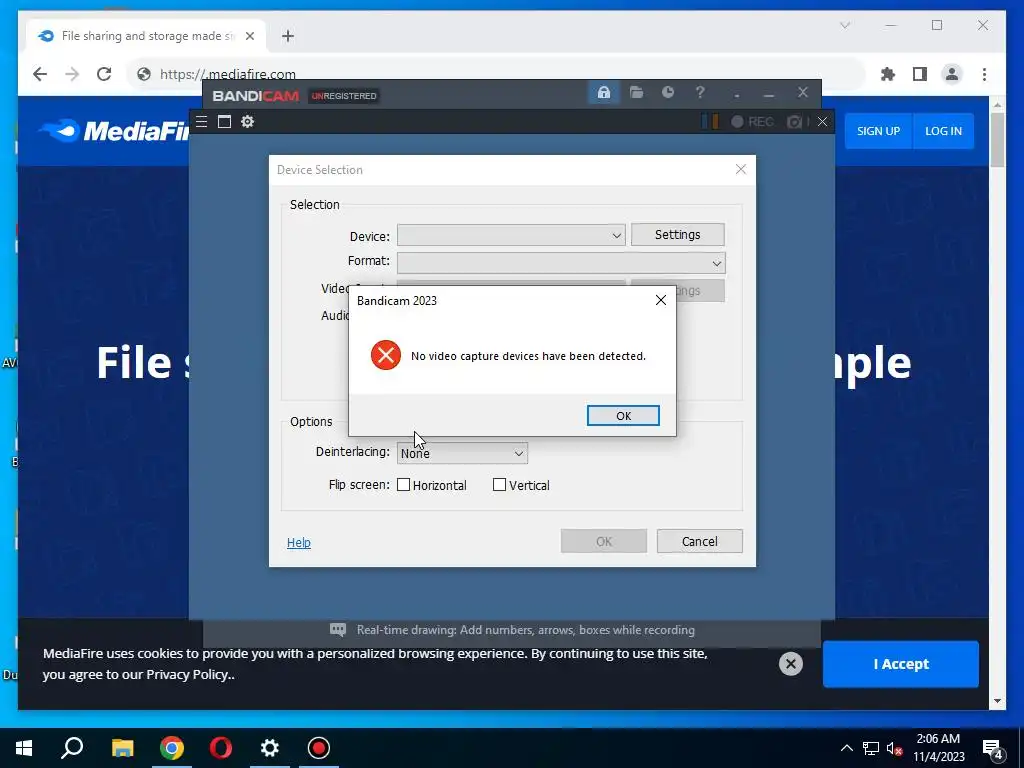
Task: Click the pause indicator beside REC
Action: click(710, 122)
